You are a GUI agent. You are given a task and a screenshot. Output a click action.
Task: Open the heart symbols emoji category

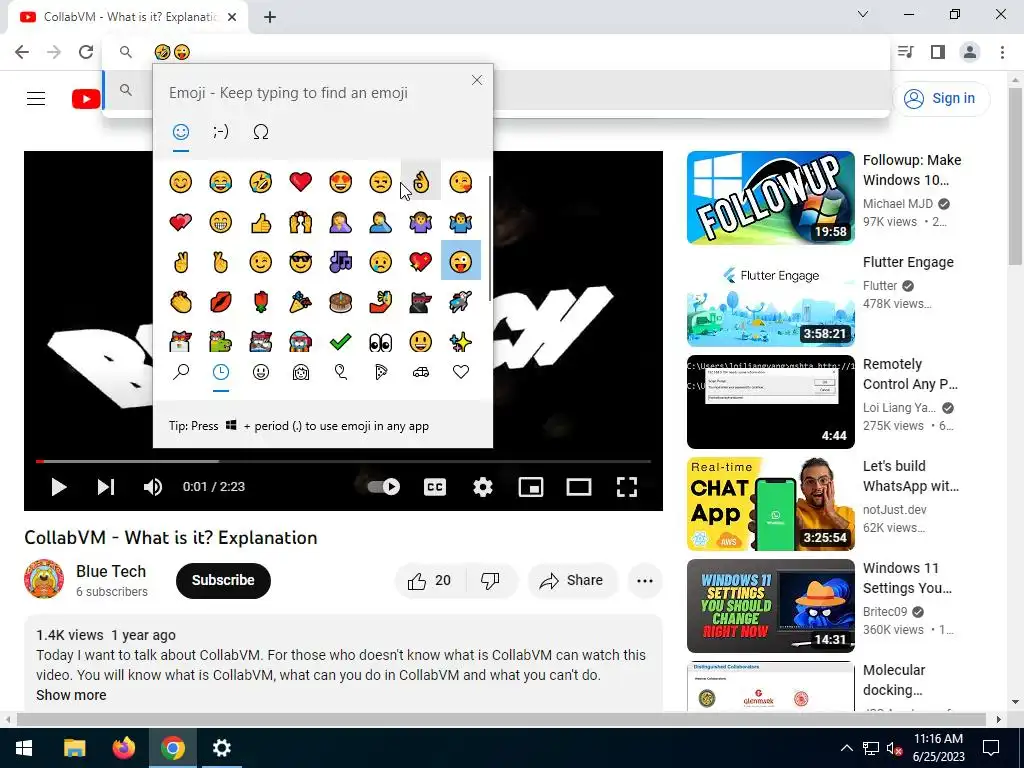460,372
